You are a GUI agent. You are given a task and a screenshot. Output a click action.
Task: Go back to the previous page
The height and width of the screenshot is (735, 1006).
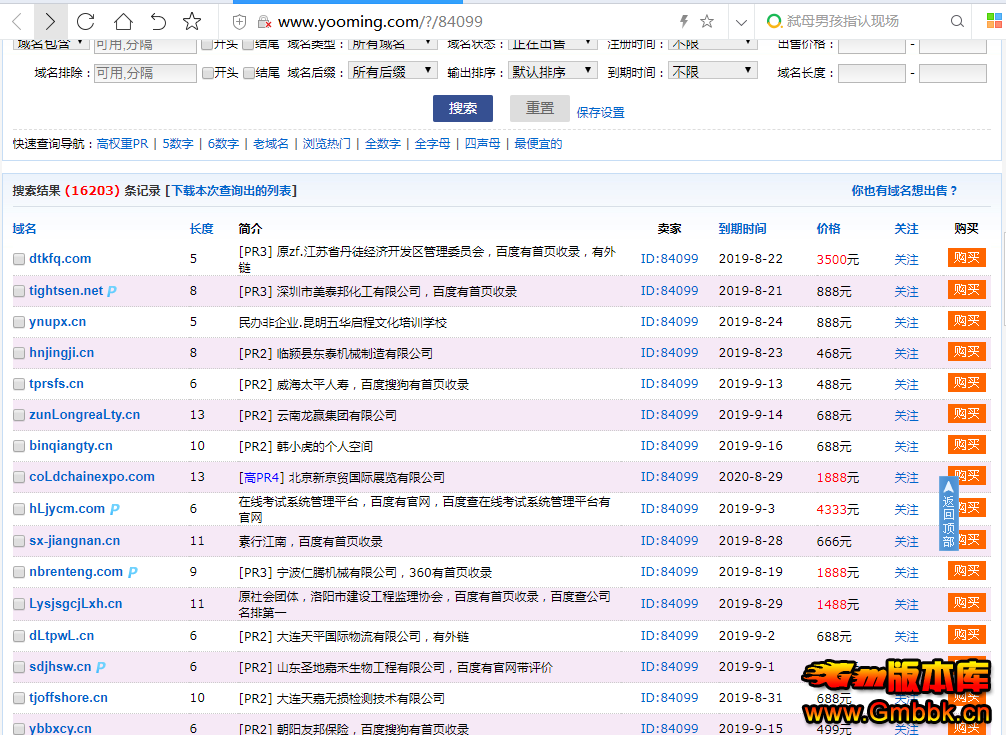point(17,22)
